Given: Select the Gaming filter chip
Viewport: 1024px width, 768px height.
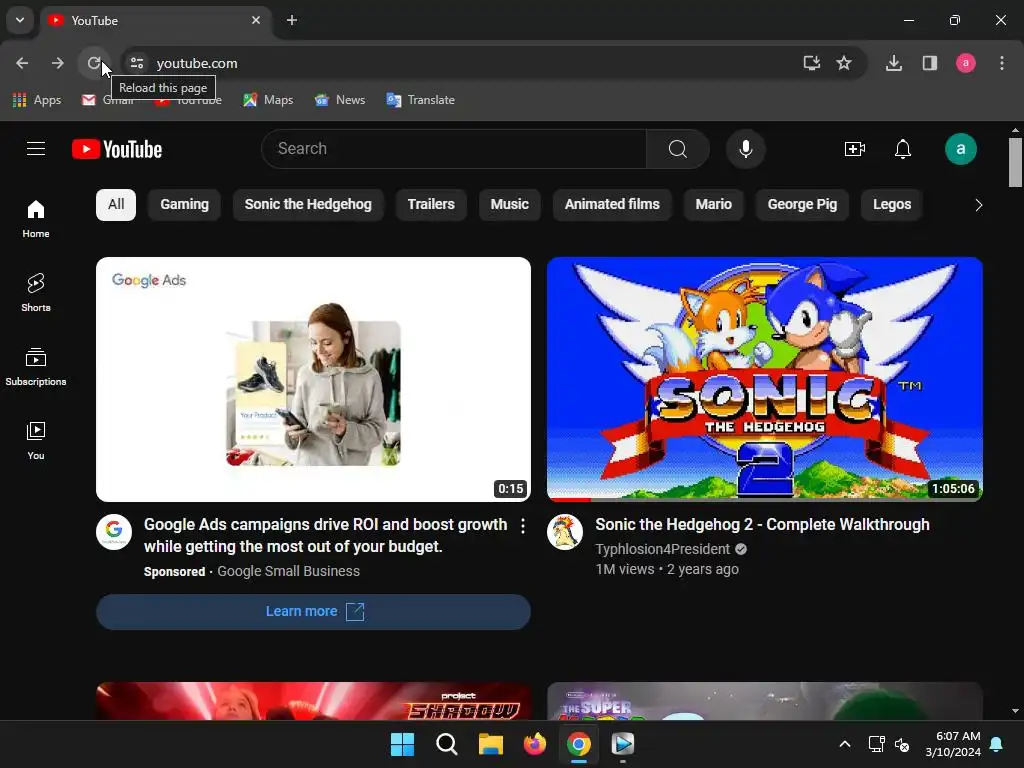Looking at the screenshot, I should (x=184, y=204).
